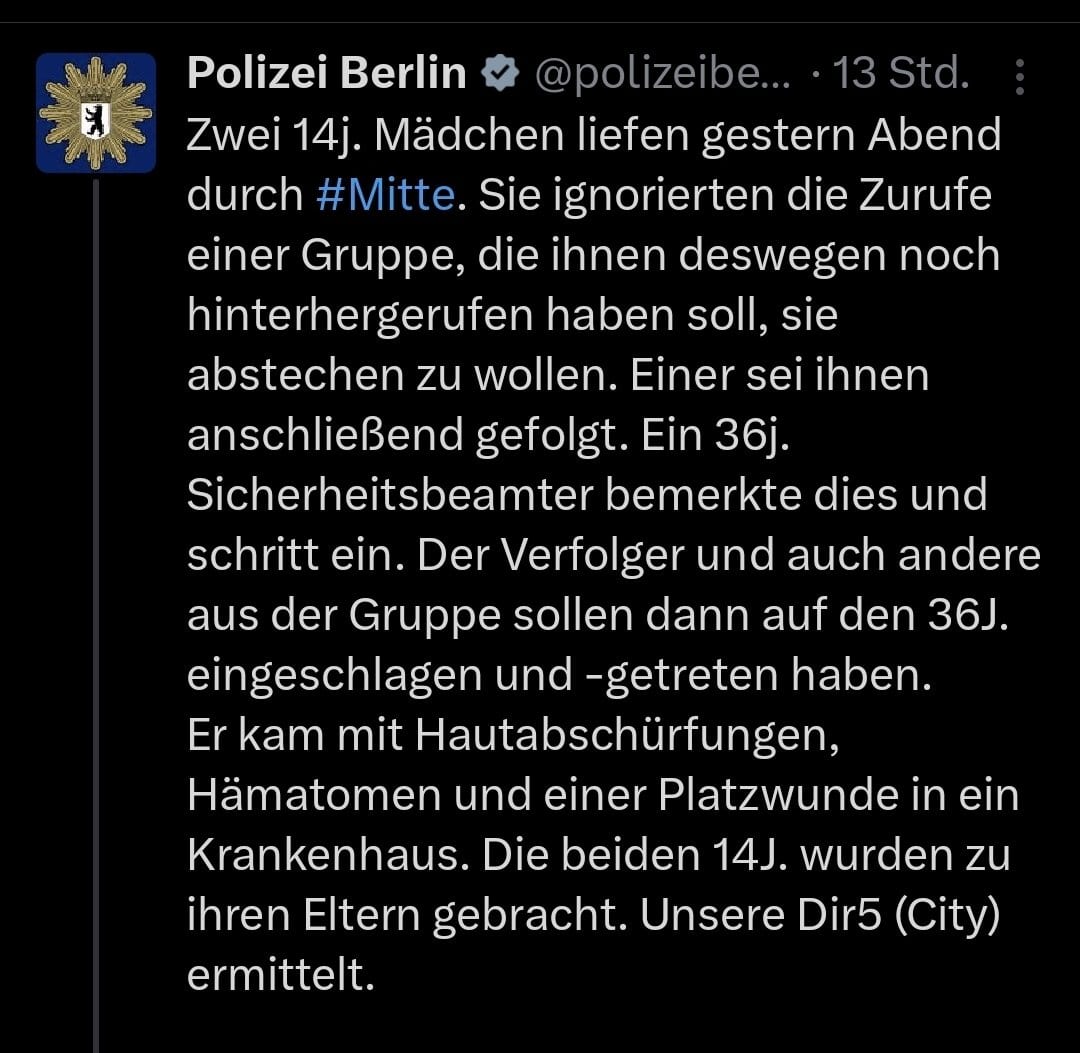Click the 13 Std. timestamp
The width and height of the screenshot is (1080, 1053).
click(902, 73)
